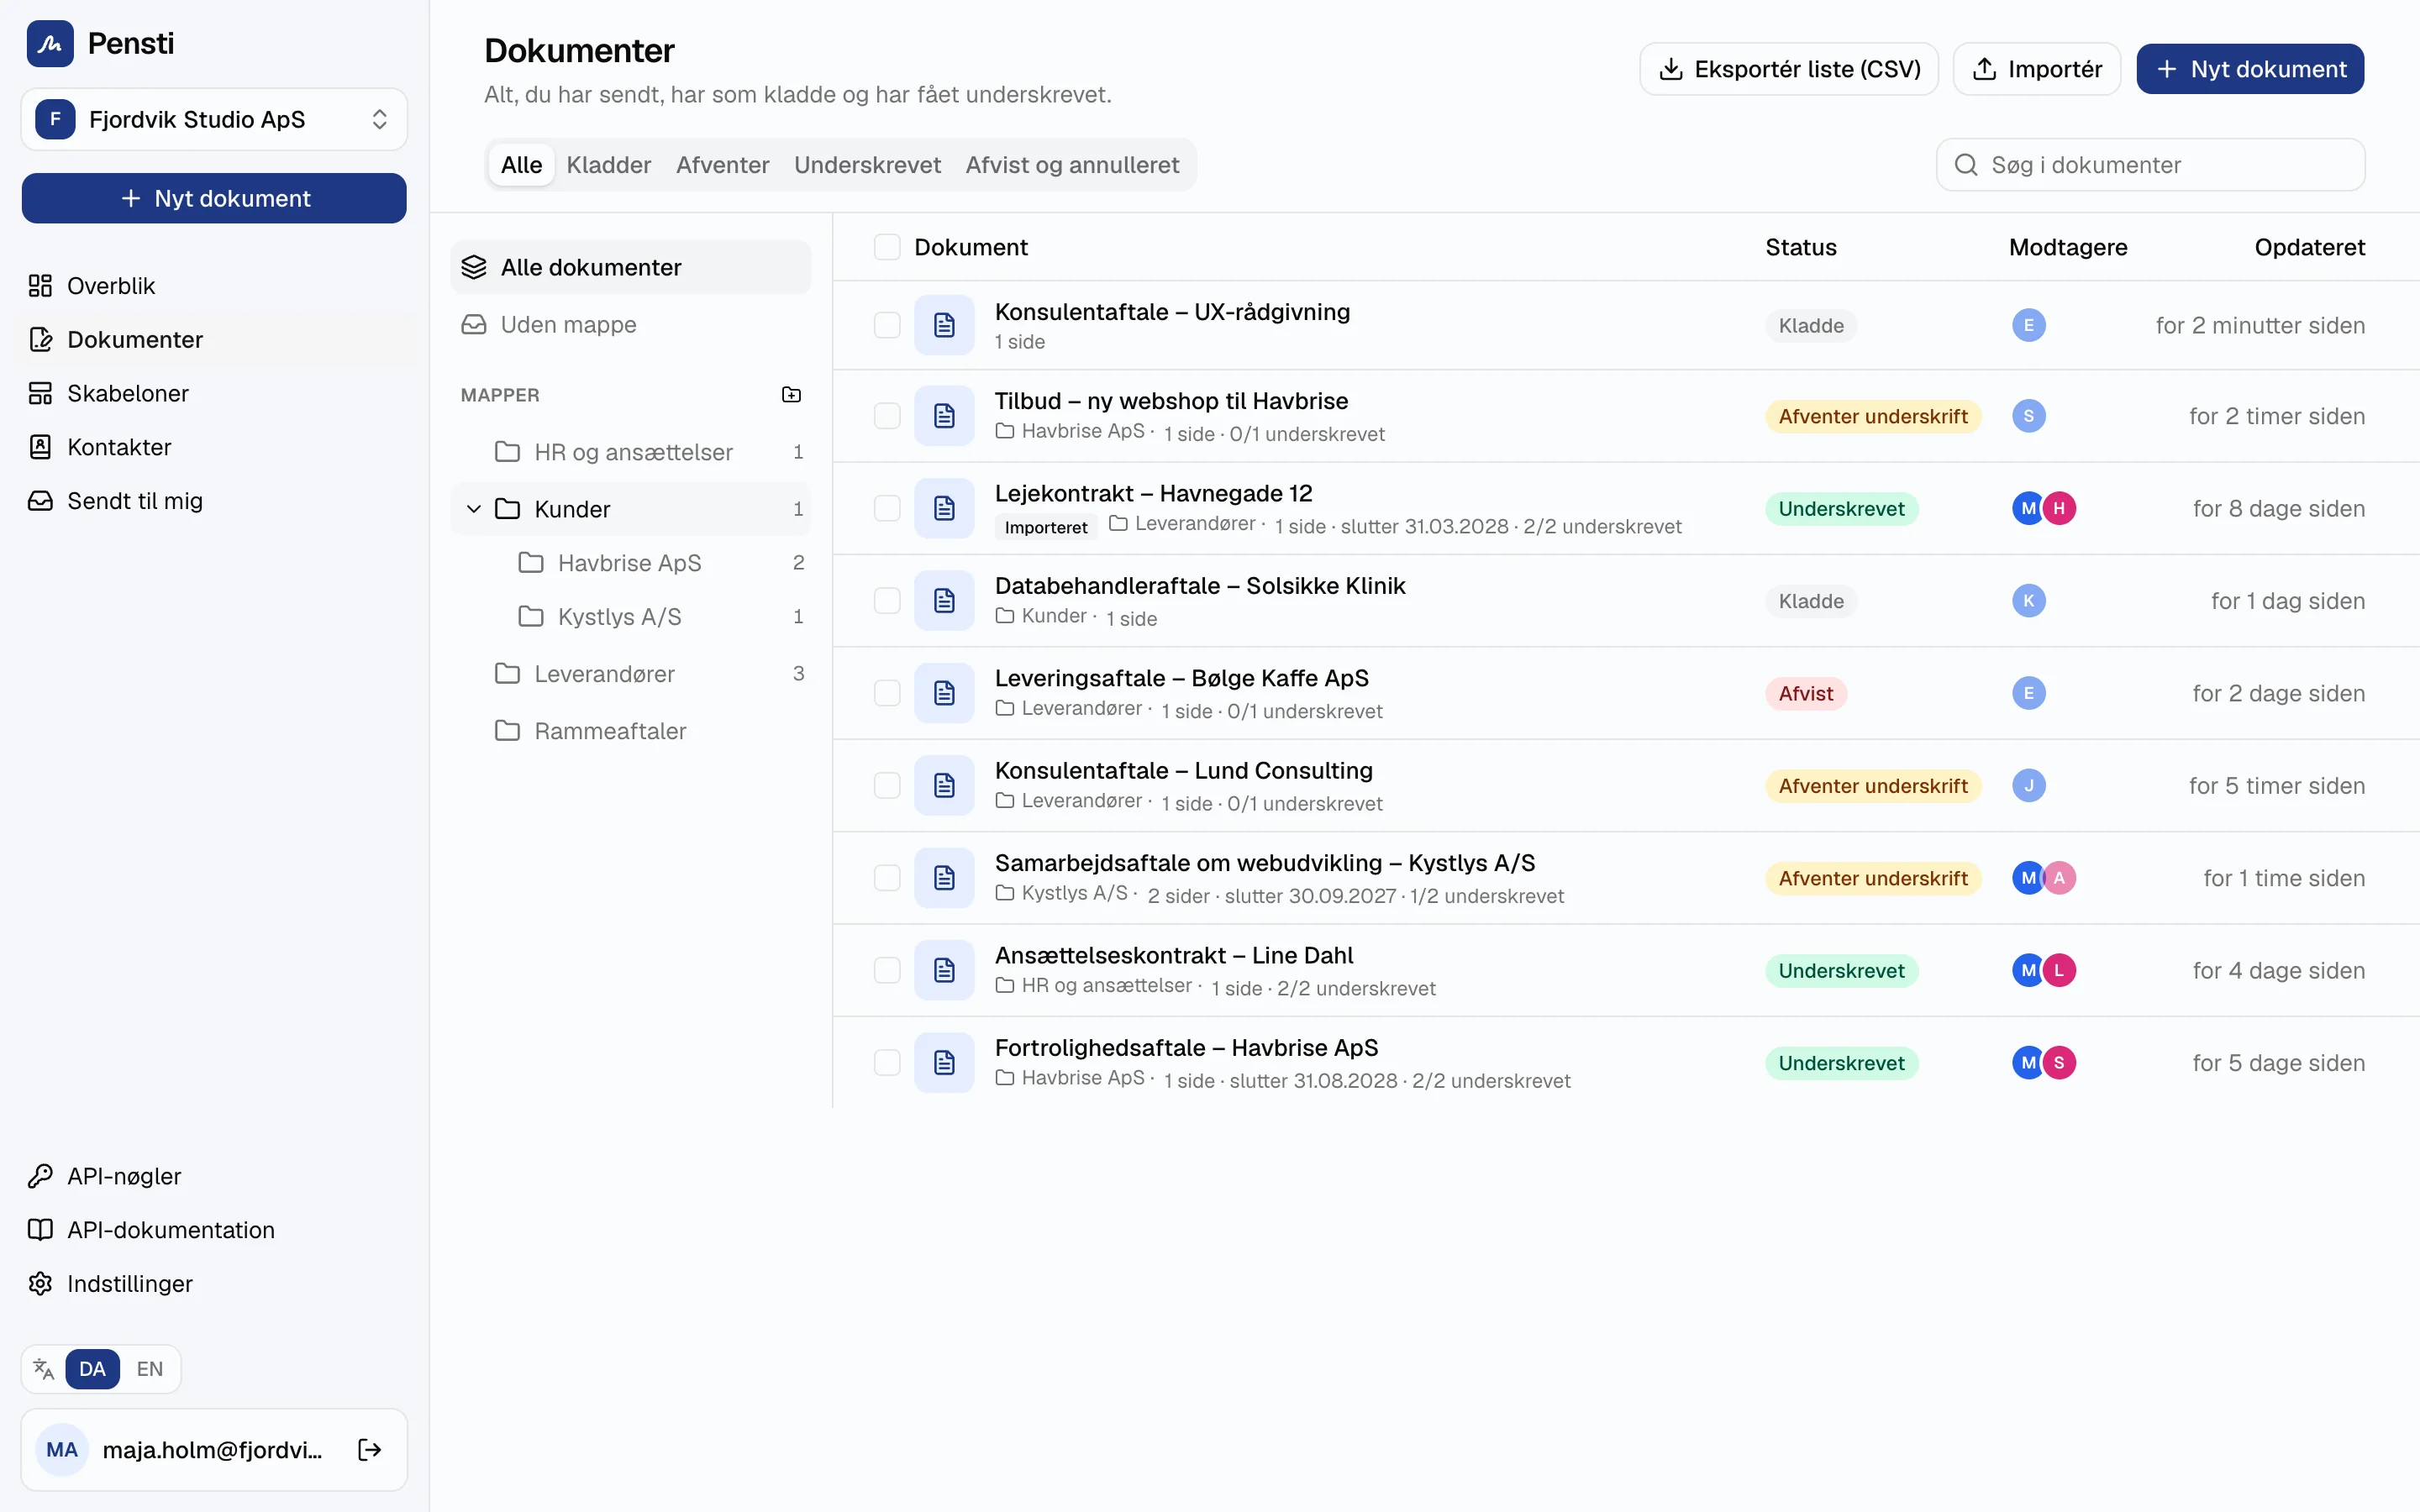Open the Fjordvik Studio ApS workspace switcher
The height and width of the screenshot is (1512, 2420).
pyautogui.click(x=214, y=119)
